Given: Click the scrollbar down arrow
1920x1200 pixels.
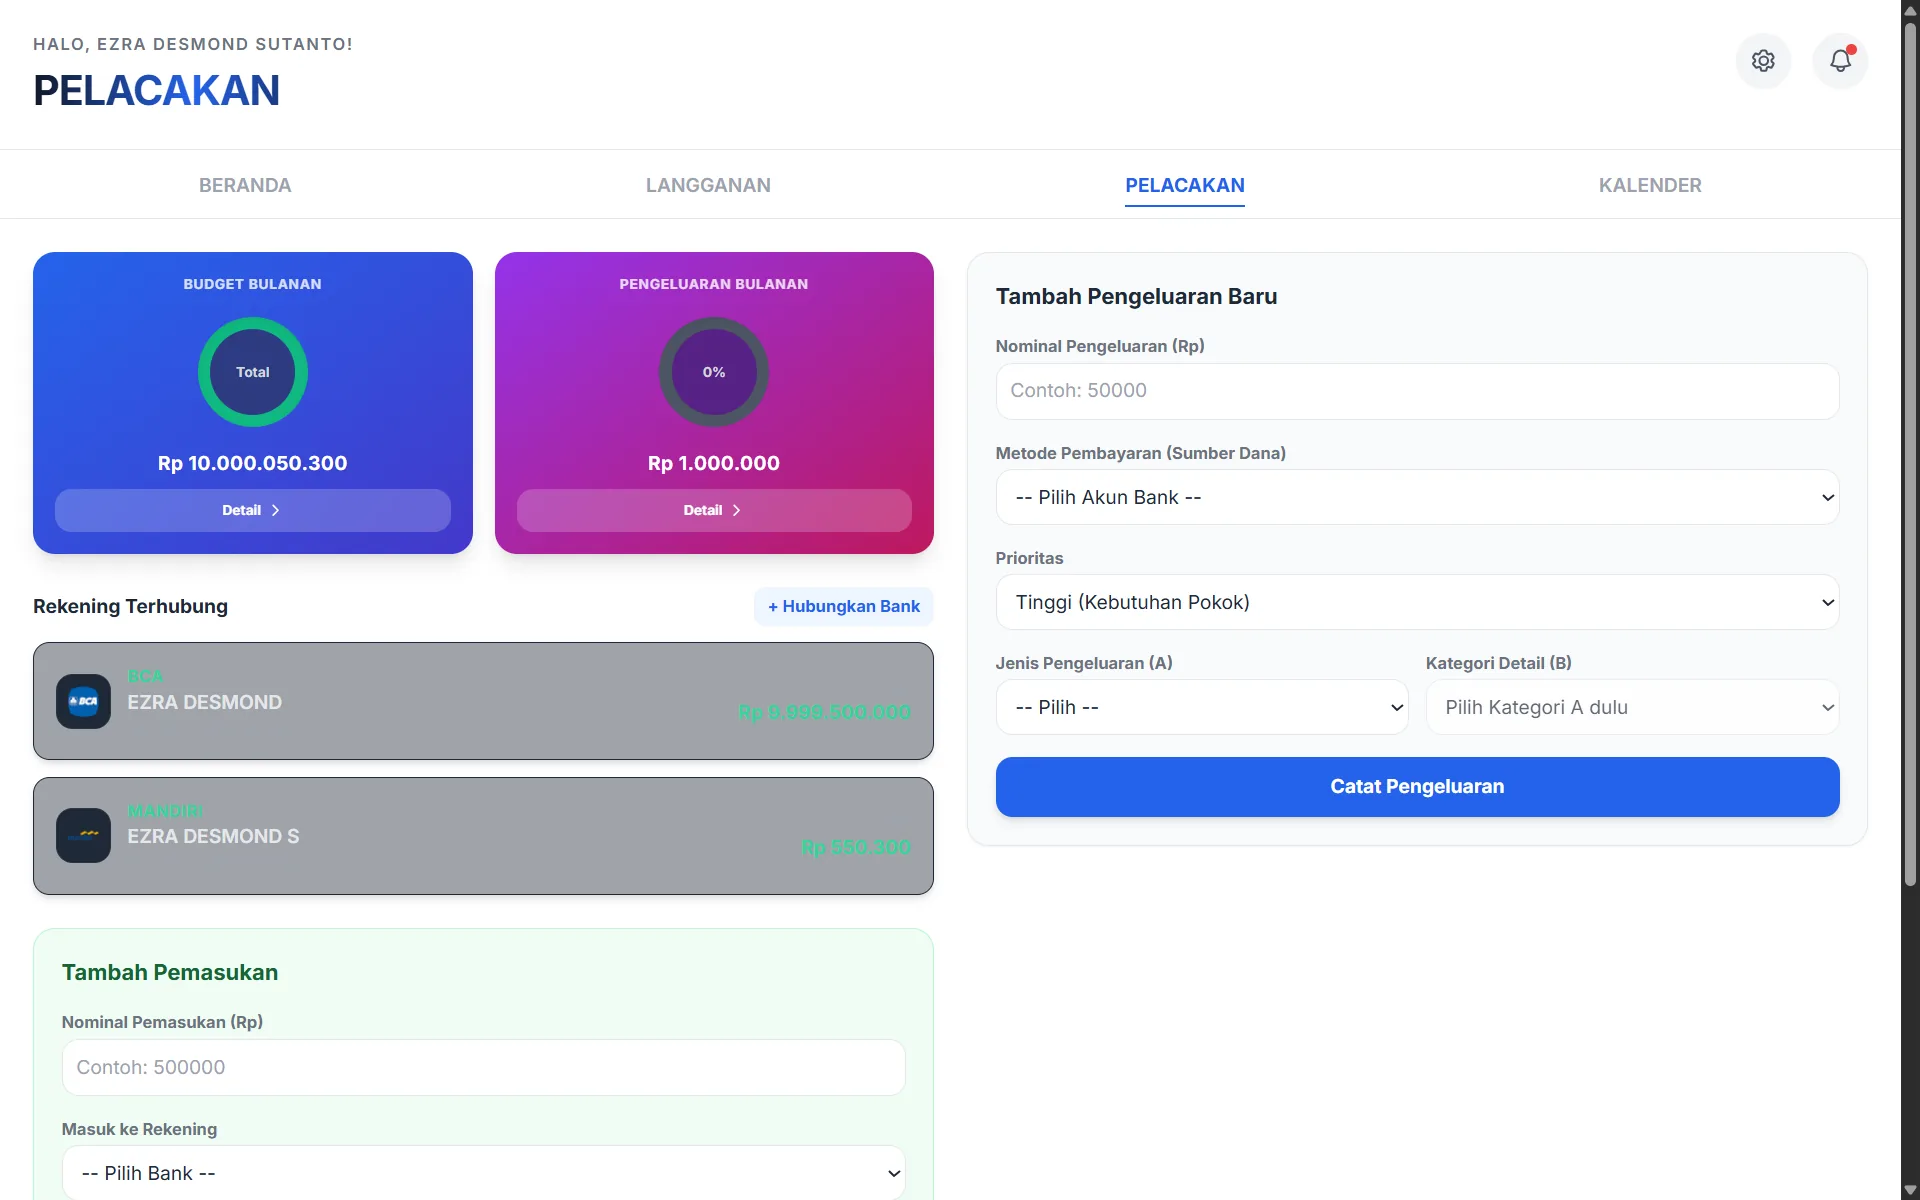Looking at the screenshot, I should [x=1910, y=1190].
